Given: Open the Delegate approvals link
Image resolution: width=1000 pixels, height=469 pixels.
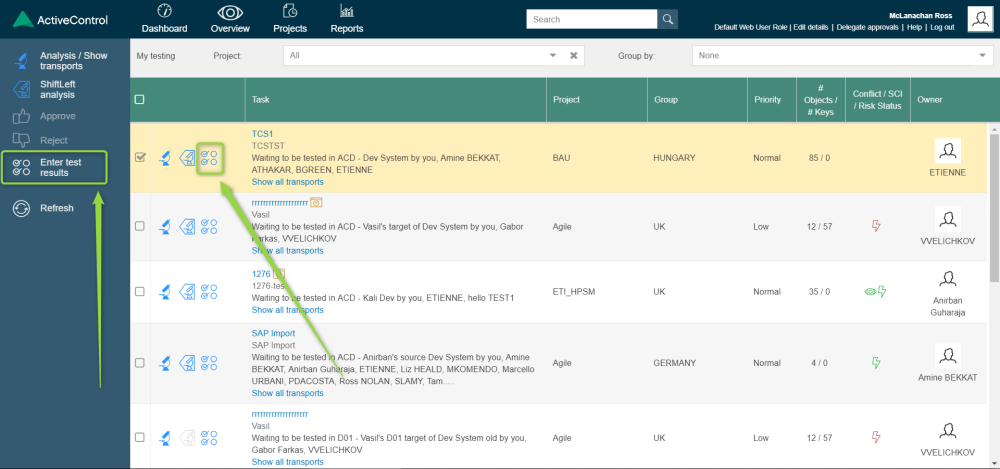Looking at the screenshot, I should tap(867, 27).
